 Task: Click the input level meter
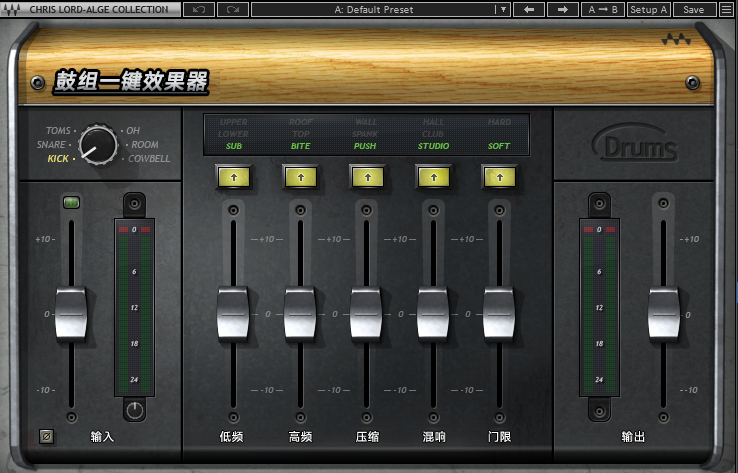point(135,307)
